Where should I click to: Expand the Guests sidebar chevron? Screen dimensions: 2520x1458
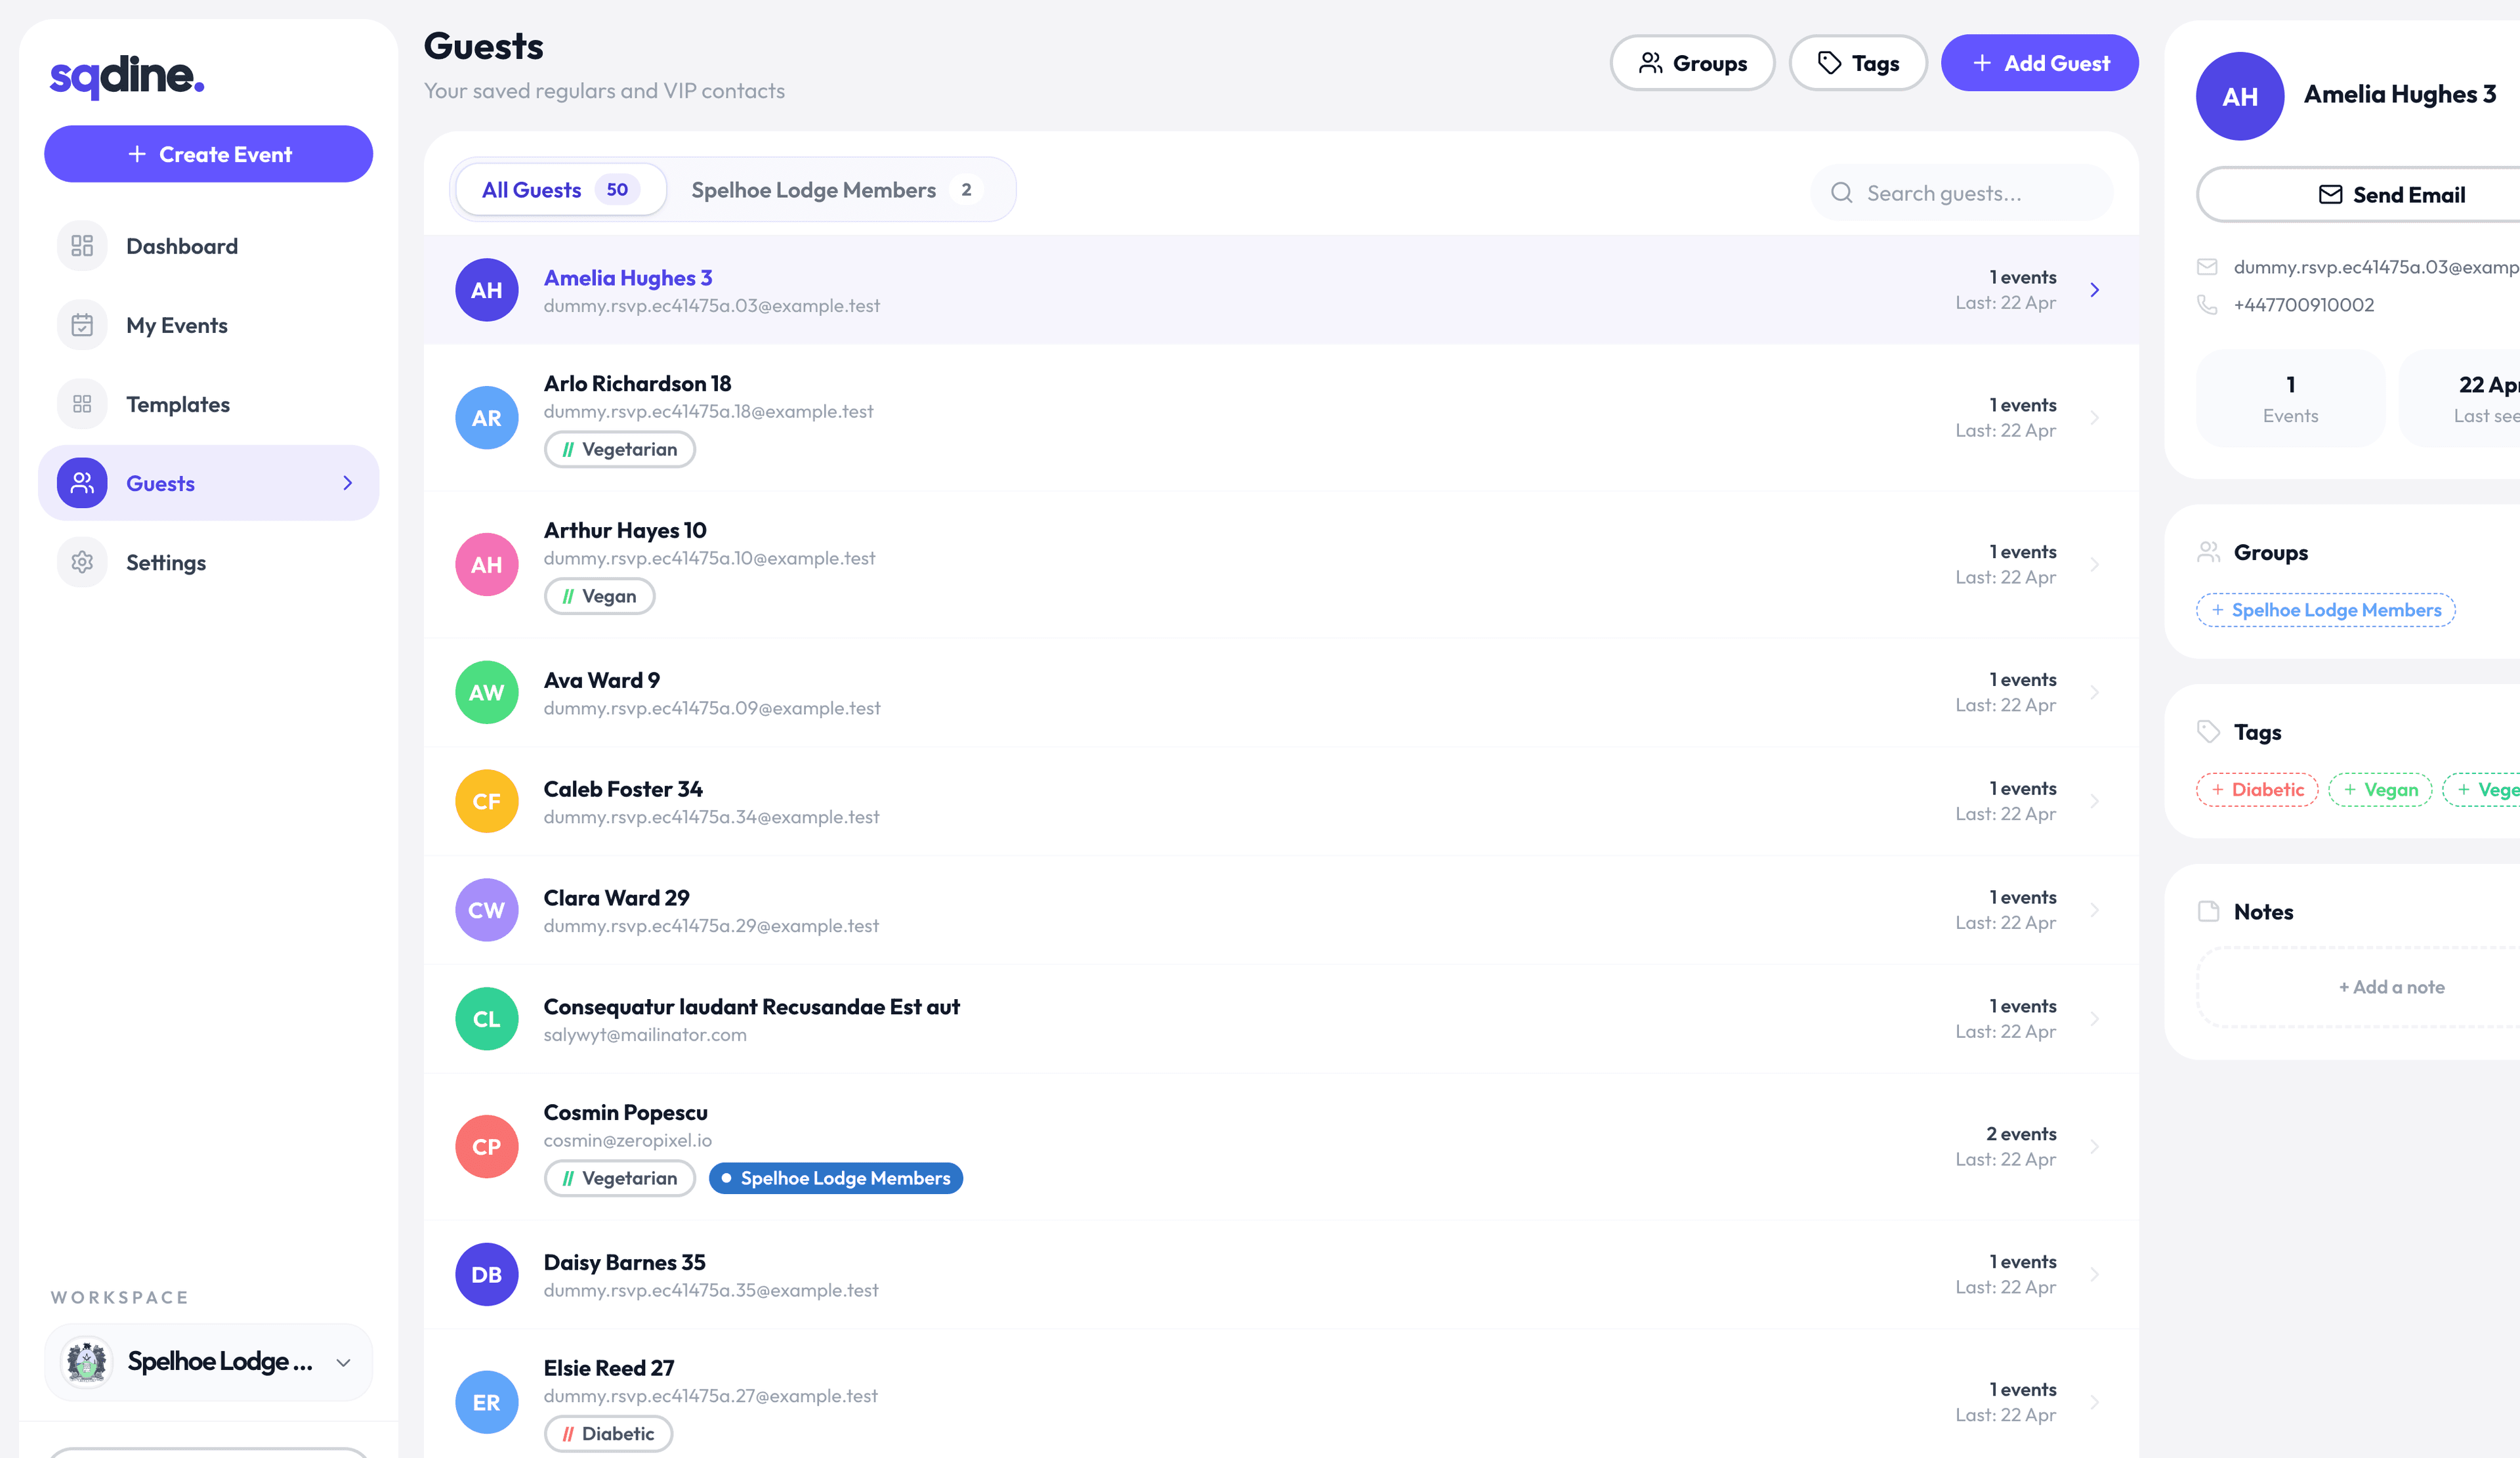[x=347, y=483]
